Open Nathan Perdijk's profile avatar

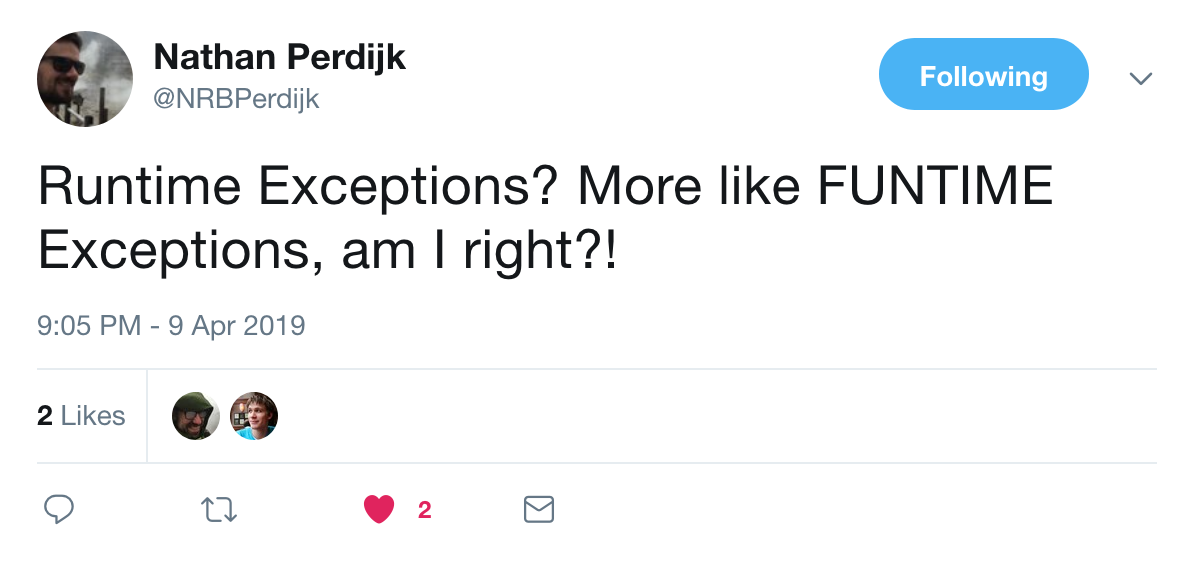pyautogui.click(x=85, y=79)
